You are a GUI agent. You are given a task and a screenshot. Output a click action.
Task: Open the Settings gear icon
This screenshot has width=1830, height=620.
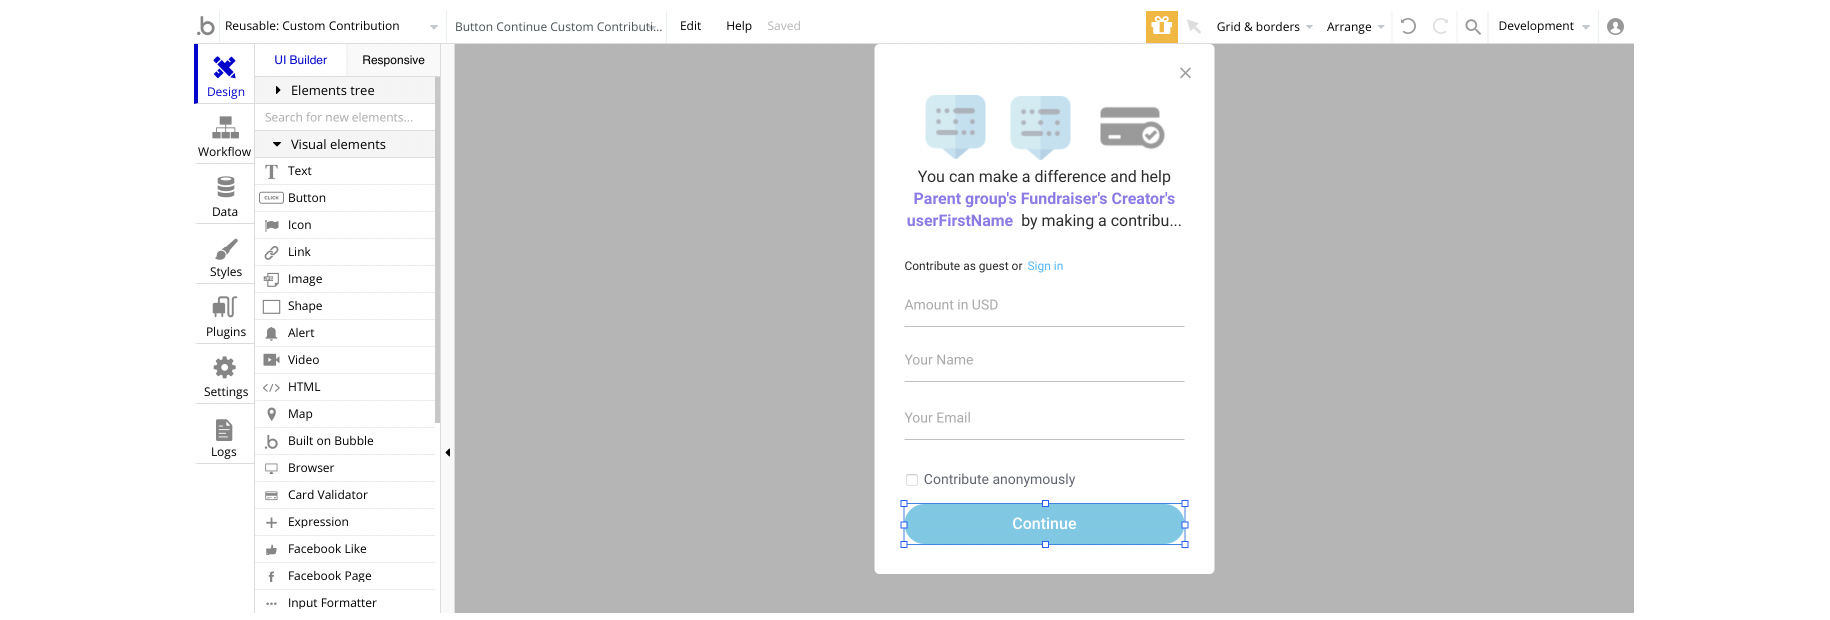[225, 368]
